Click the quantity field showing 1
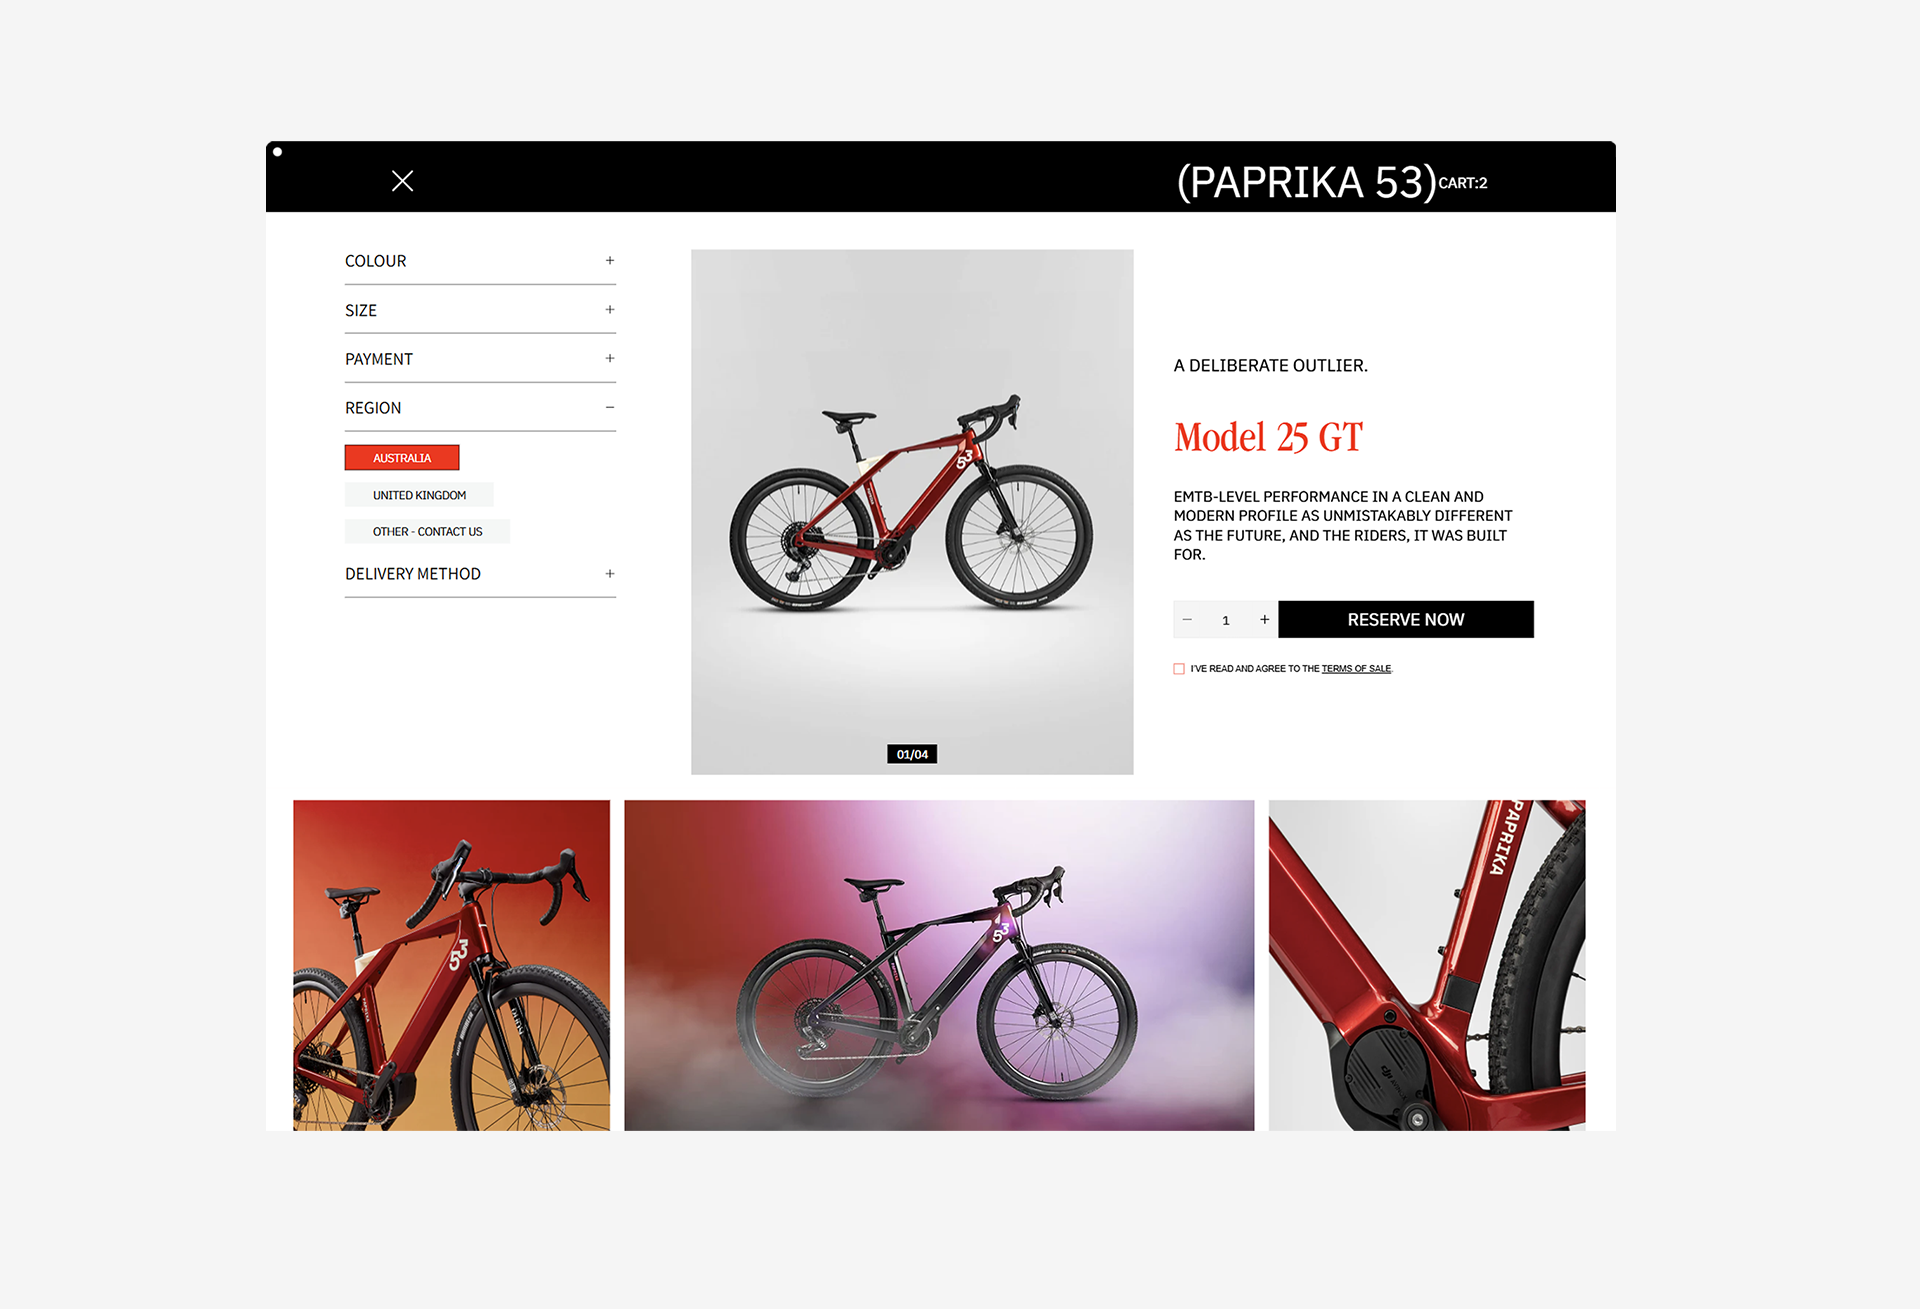 [1225, 620]
